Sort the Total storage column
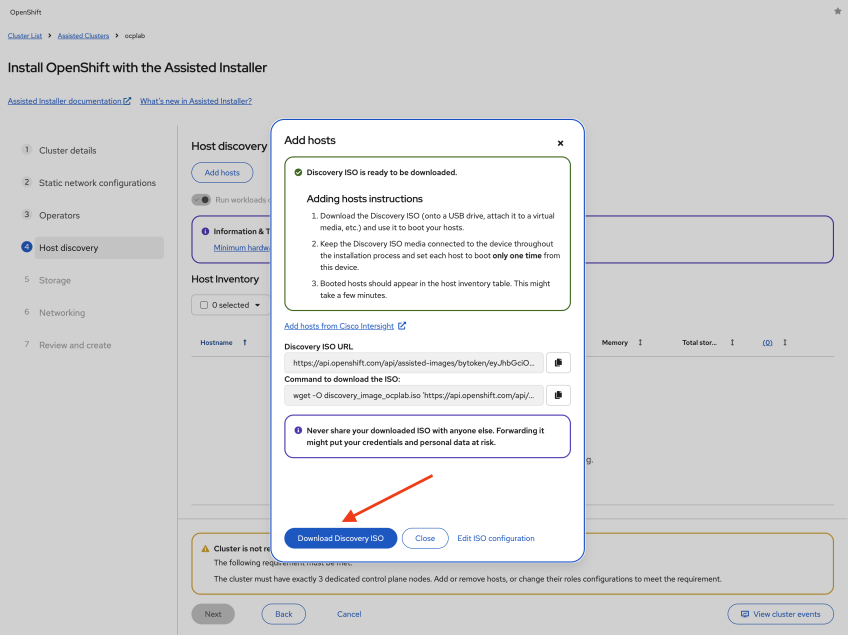The width and height of the screenshot is (848, 635). click(732, 343)
